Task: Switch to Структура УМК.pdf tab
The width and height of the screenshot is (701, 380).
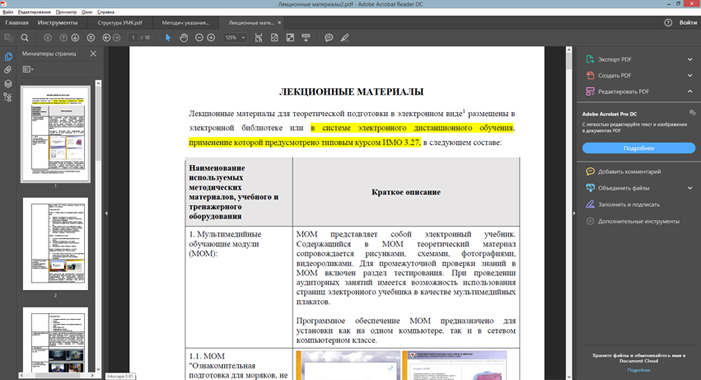Action: click(x=120, y=22)
